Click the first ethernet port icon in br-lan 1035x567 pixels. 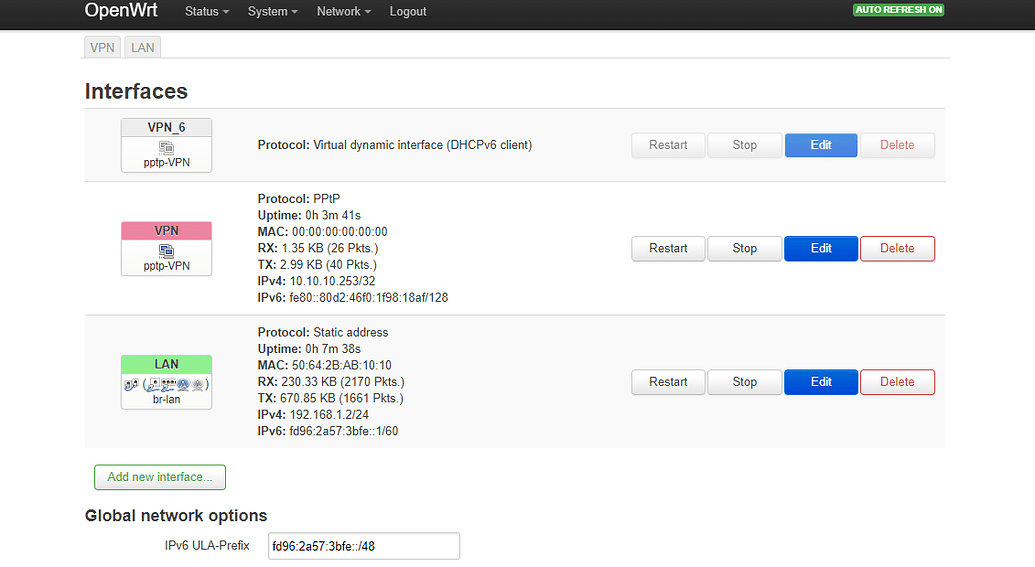[153, 384]
